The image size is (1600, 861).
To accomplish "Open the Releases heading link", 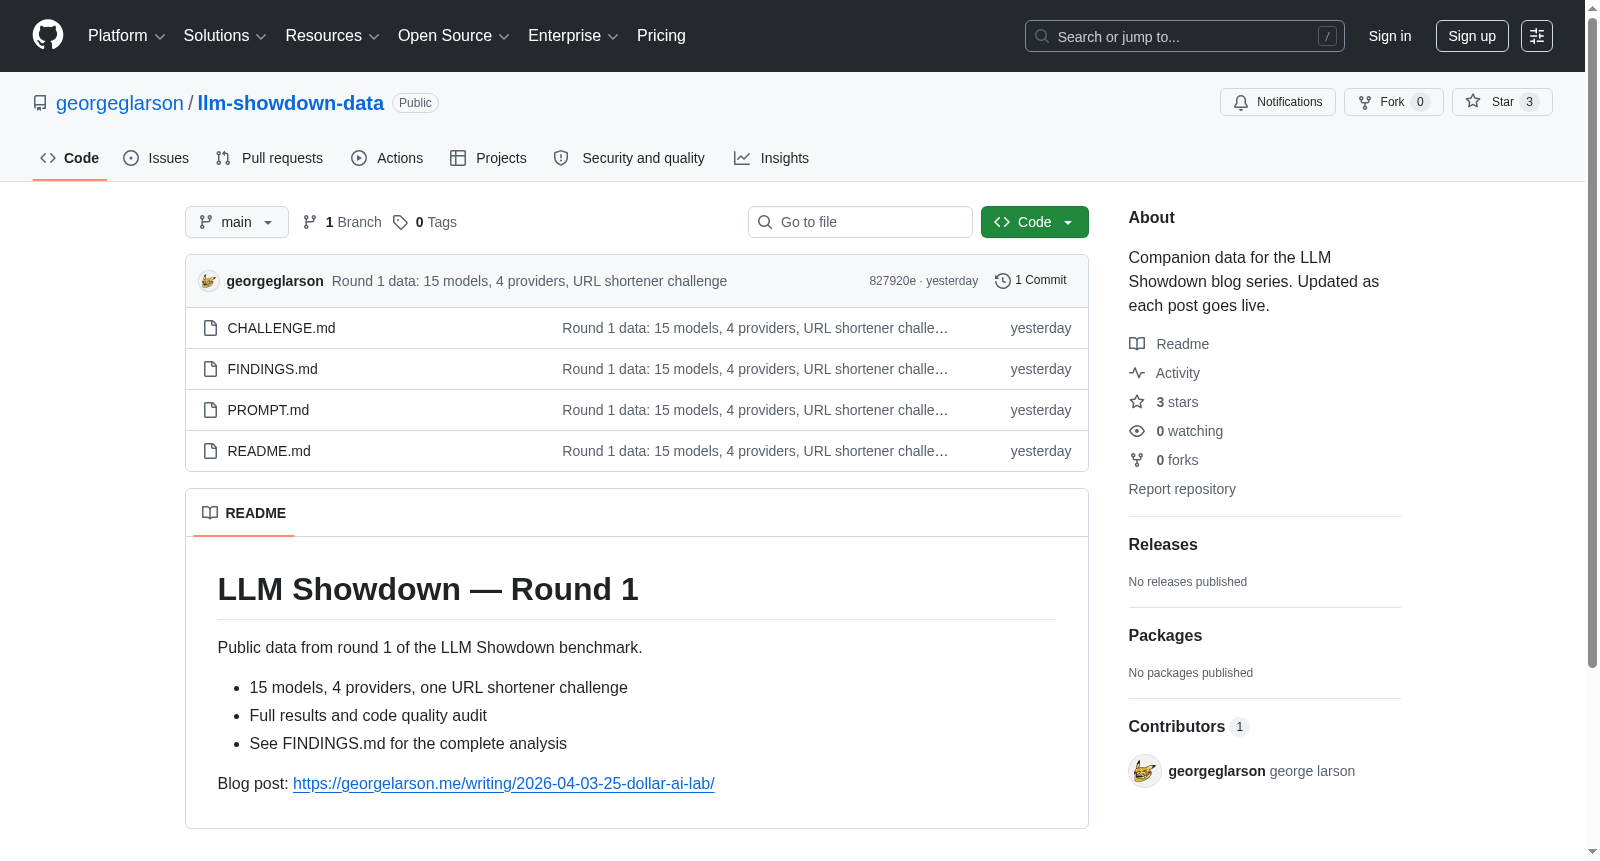I will click(x=1163, y=545).
